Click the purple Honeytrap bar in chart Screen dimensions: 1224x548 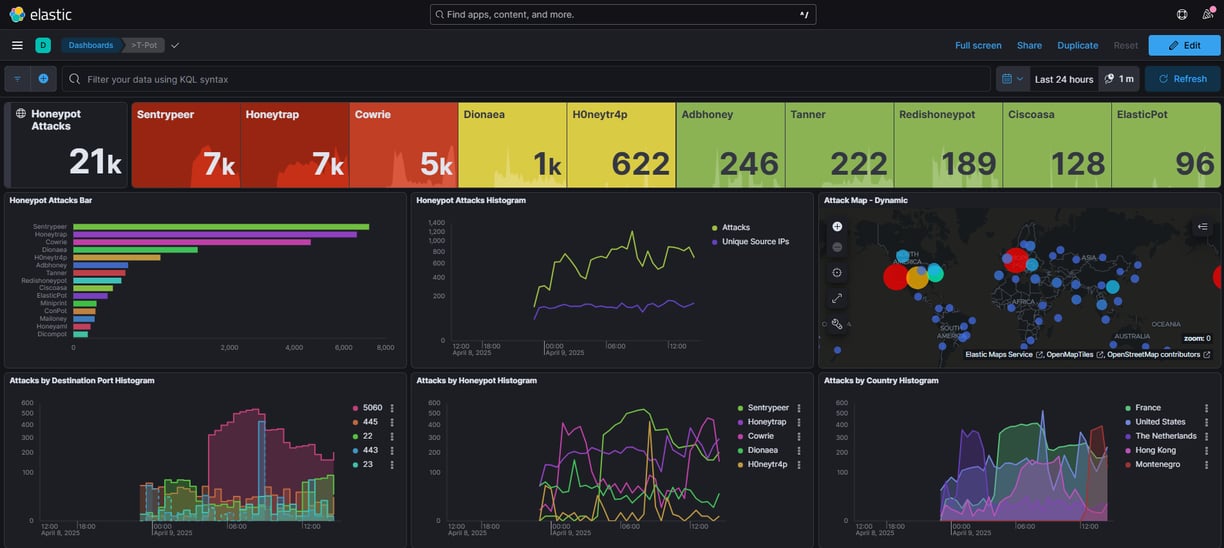click(x=215, y=234)
